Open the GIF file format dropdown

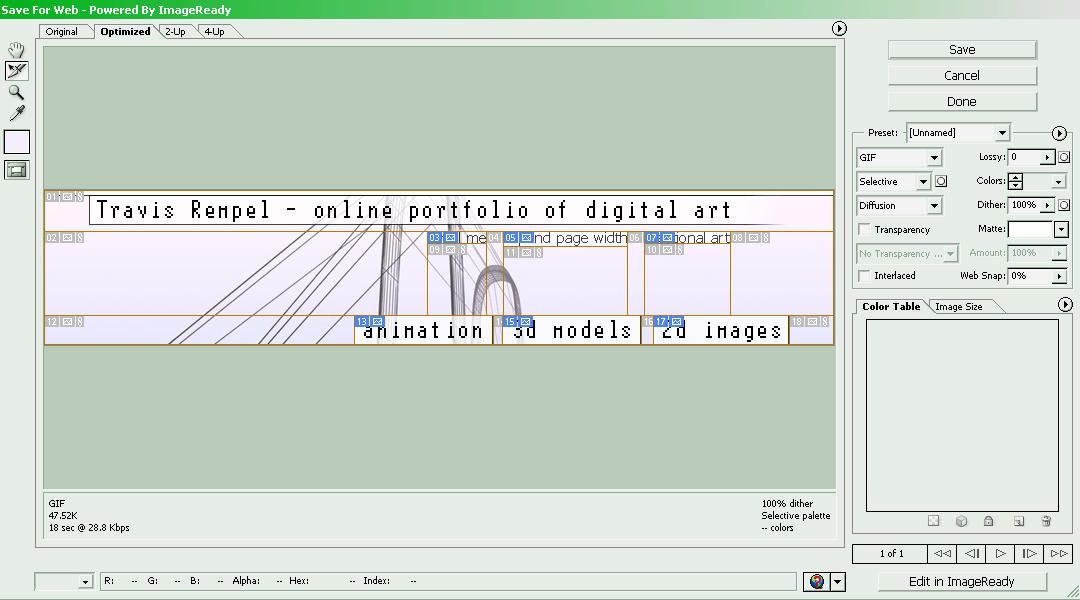pos(899,158)
